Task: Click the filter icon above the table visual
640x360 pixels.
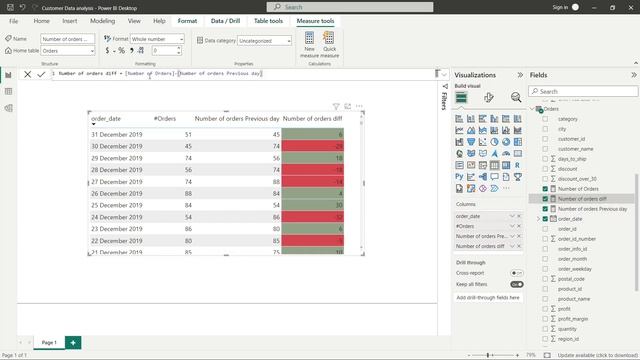Action: click(336, 107)
